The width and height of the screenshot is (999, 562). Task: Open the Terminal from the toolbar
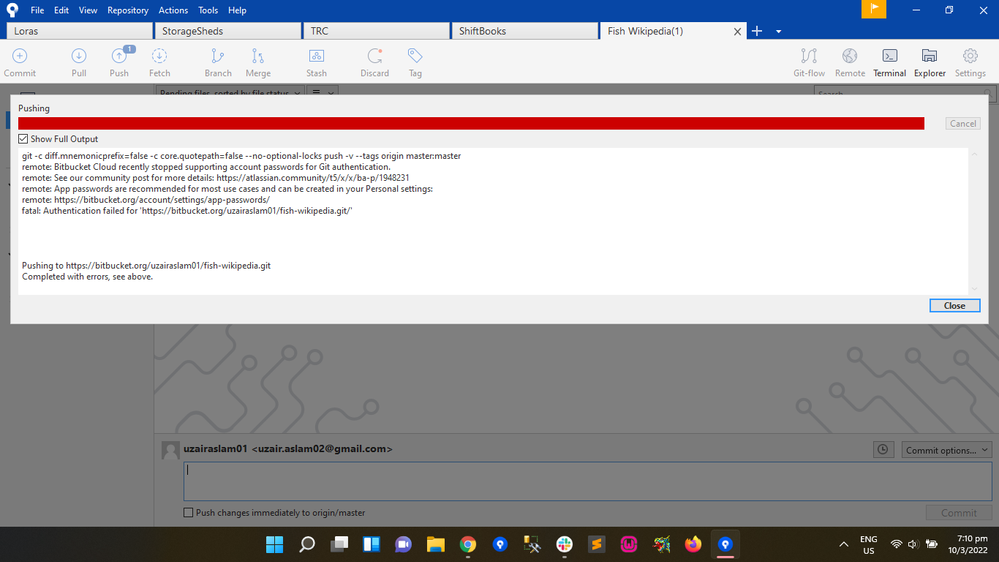coord(889,62)
